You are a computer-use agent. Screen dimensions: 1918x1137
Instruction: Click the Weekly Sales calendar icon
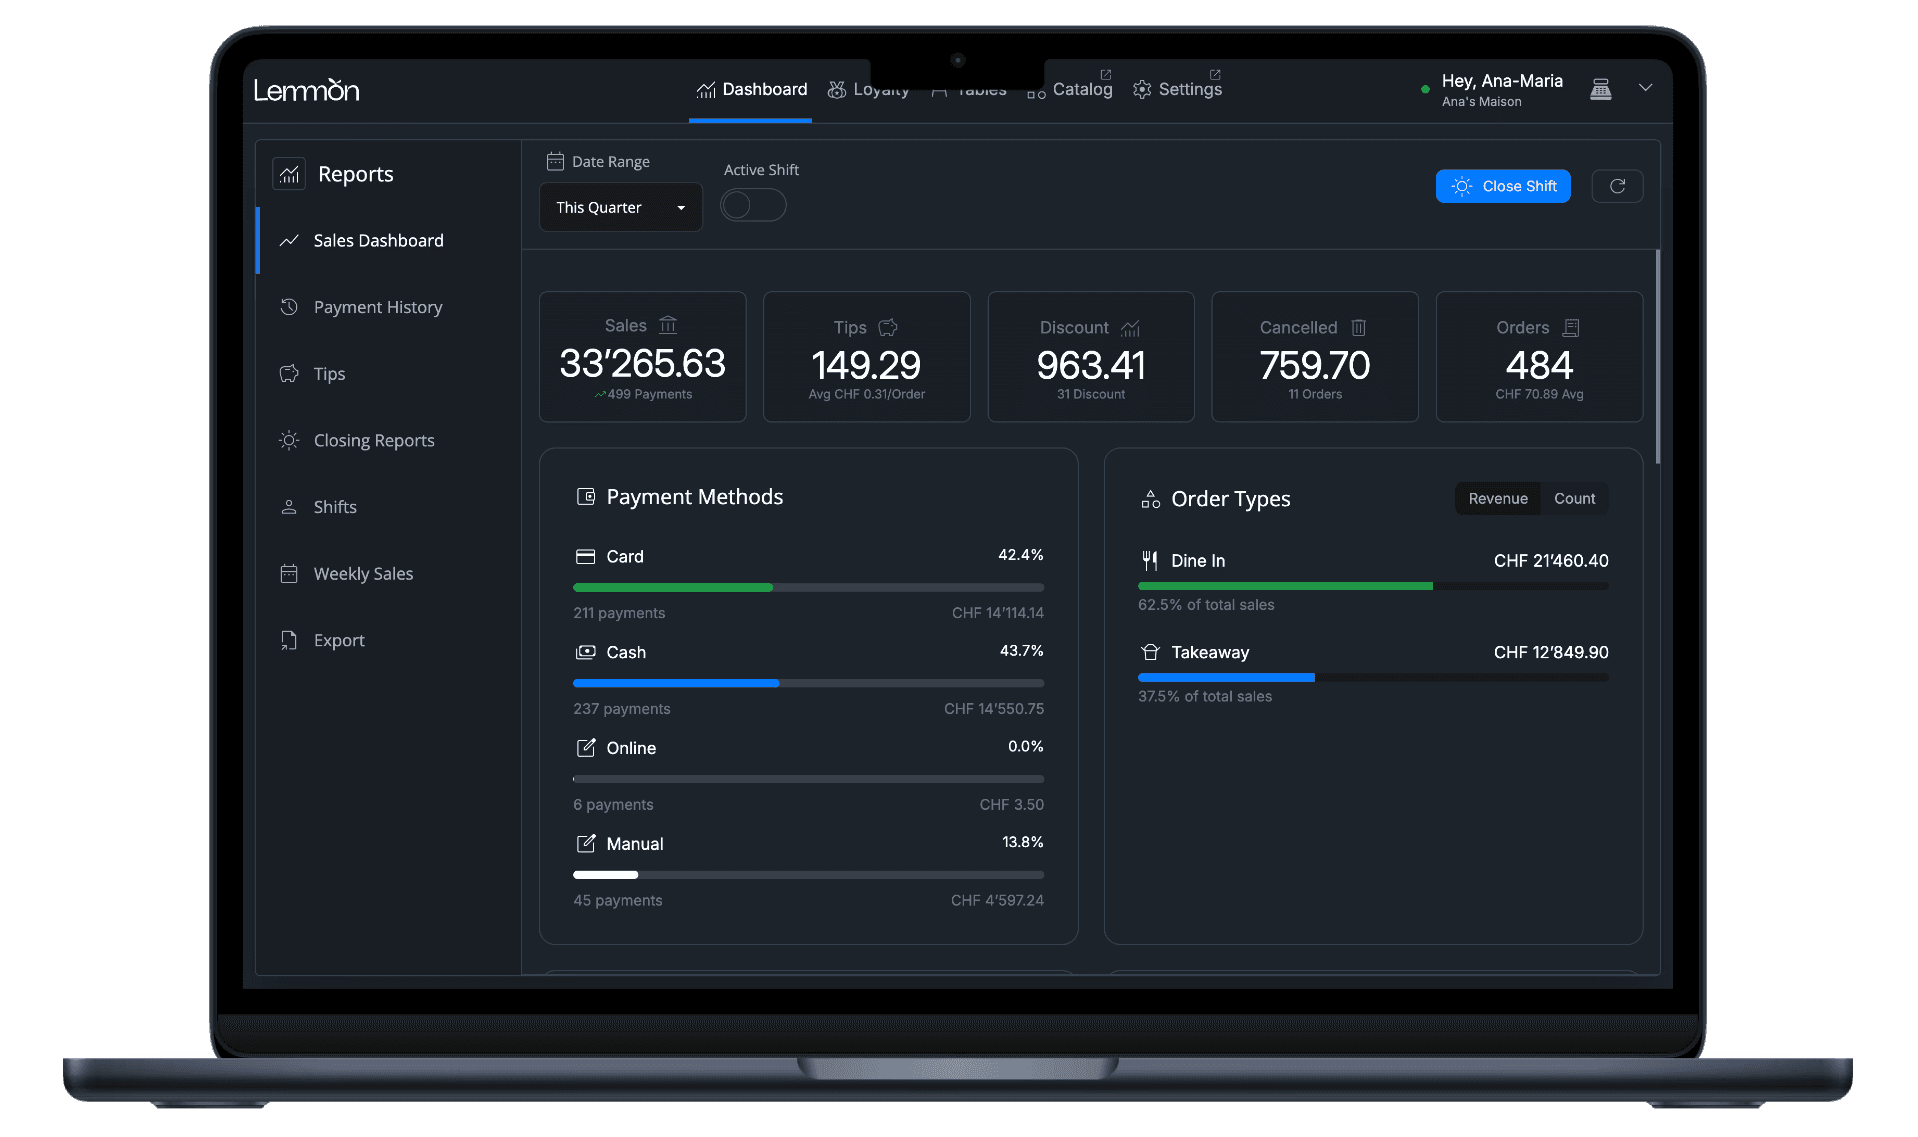coord(289,574)
